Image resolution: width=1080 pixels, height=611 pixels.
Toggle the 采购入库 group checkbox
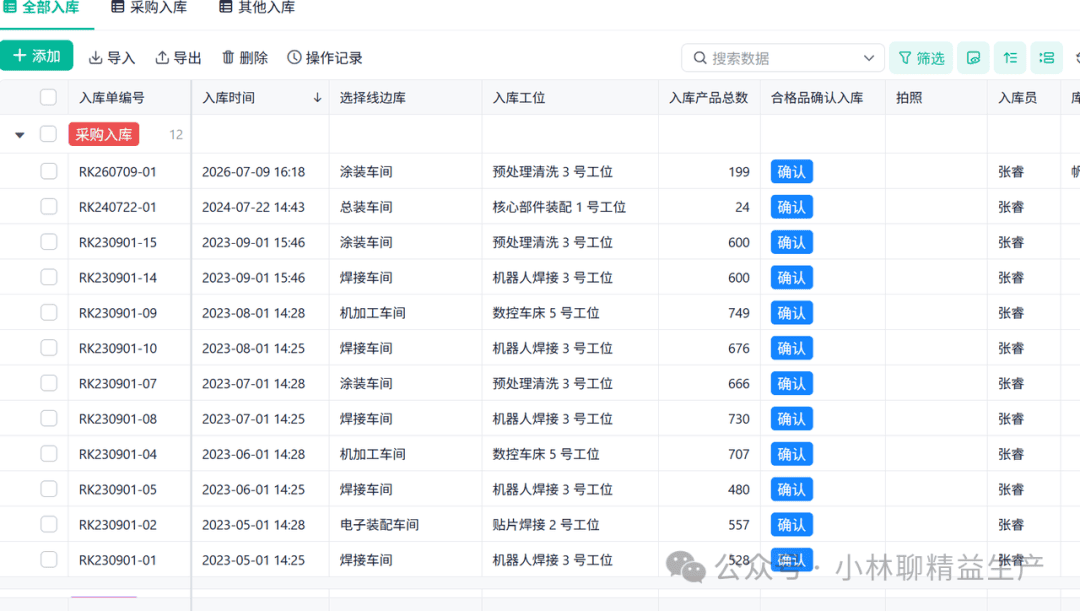tap(48, 134)
